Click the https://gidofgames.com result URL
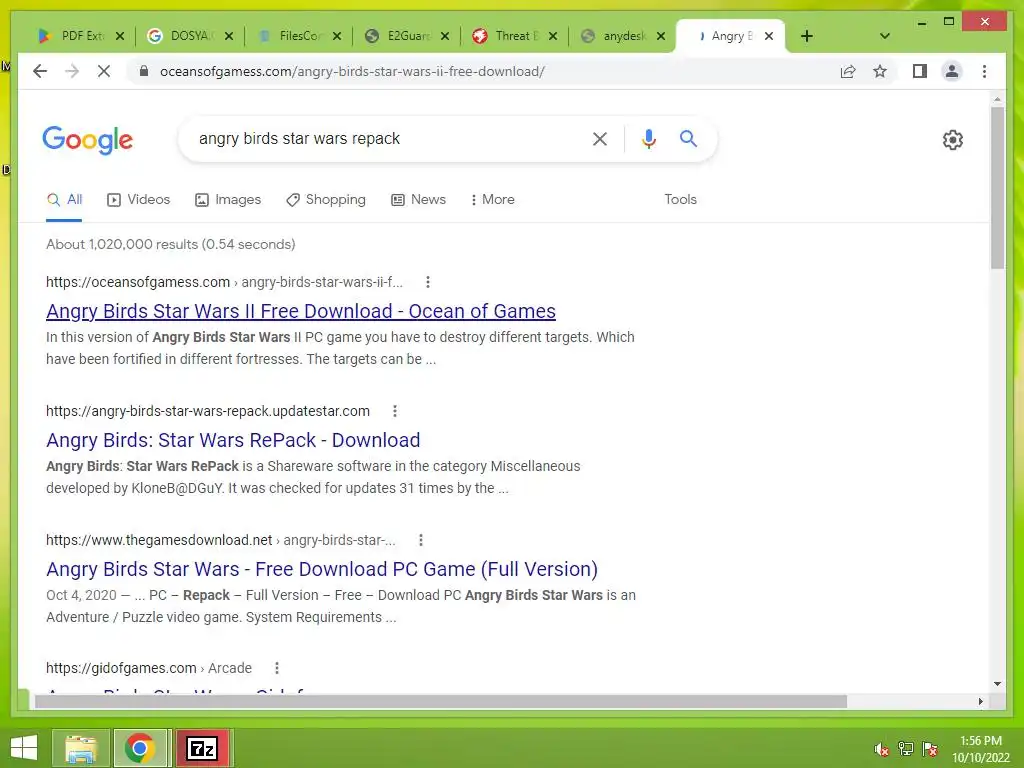The image size is (1024, 768). click(x=121, y=668)
